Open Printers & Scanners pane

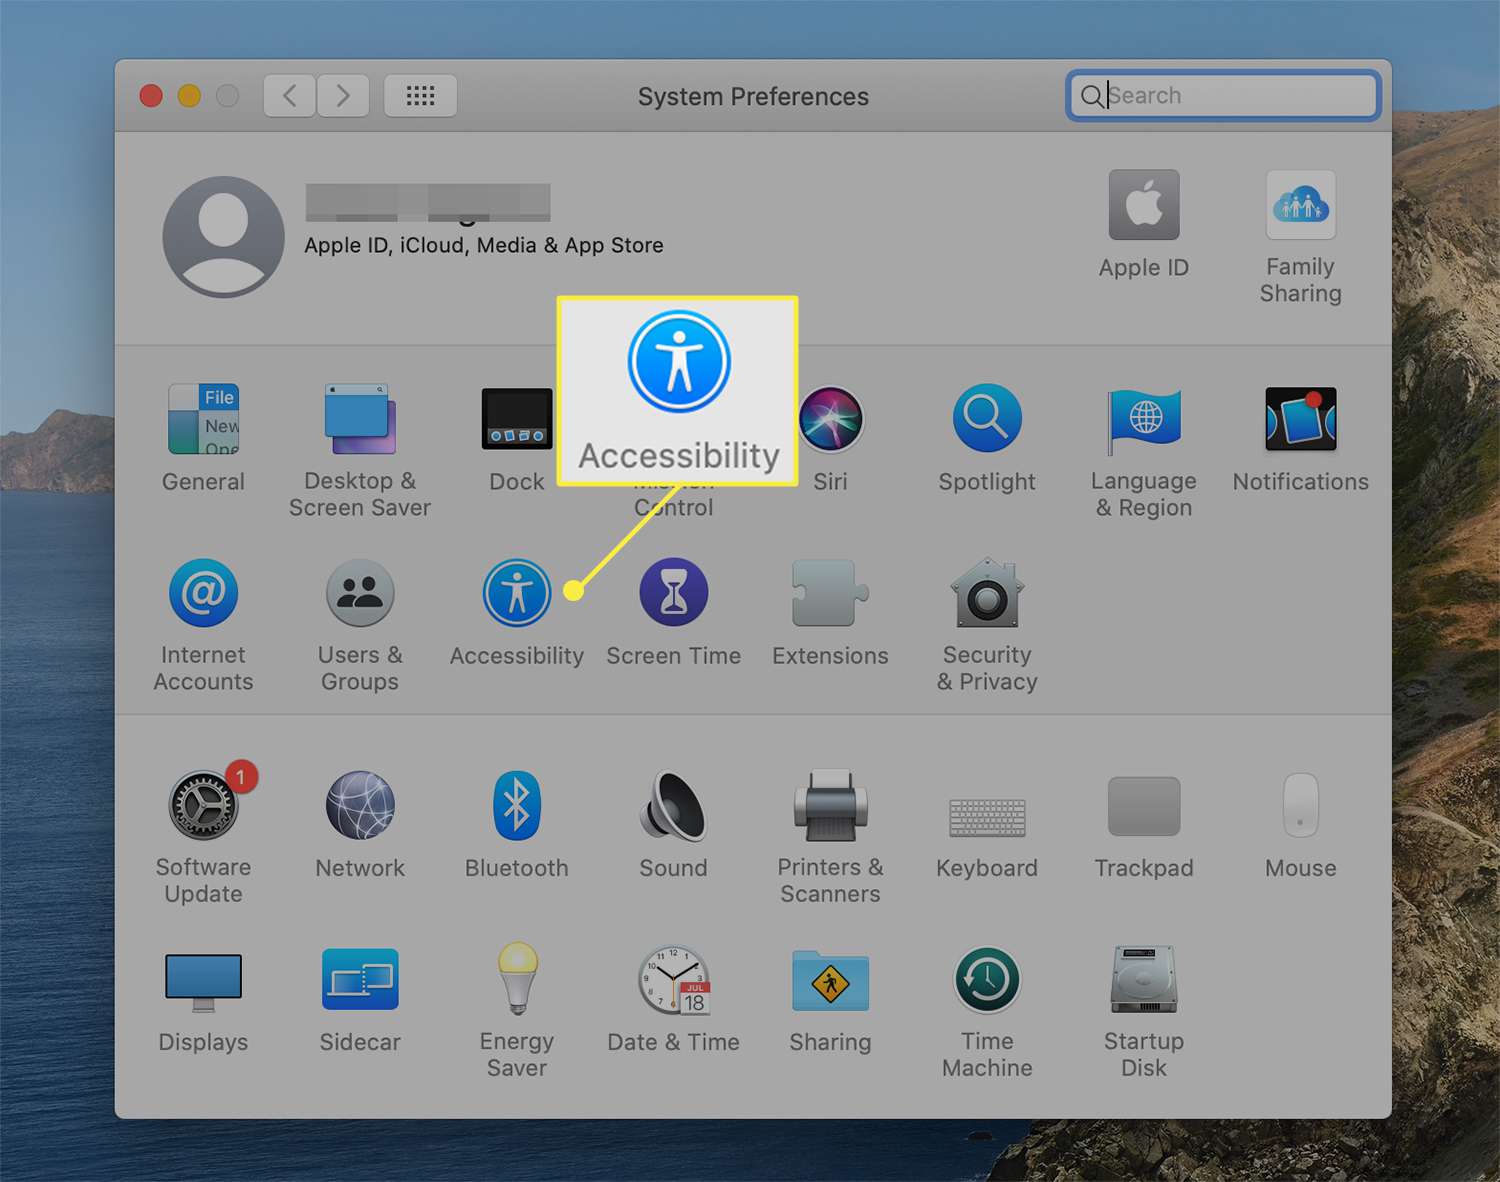[x=830, y=807]
